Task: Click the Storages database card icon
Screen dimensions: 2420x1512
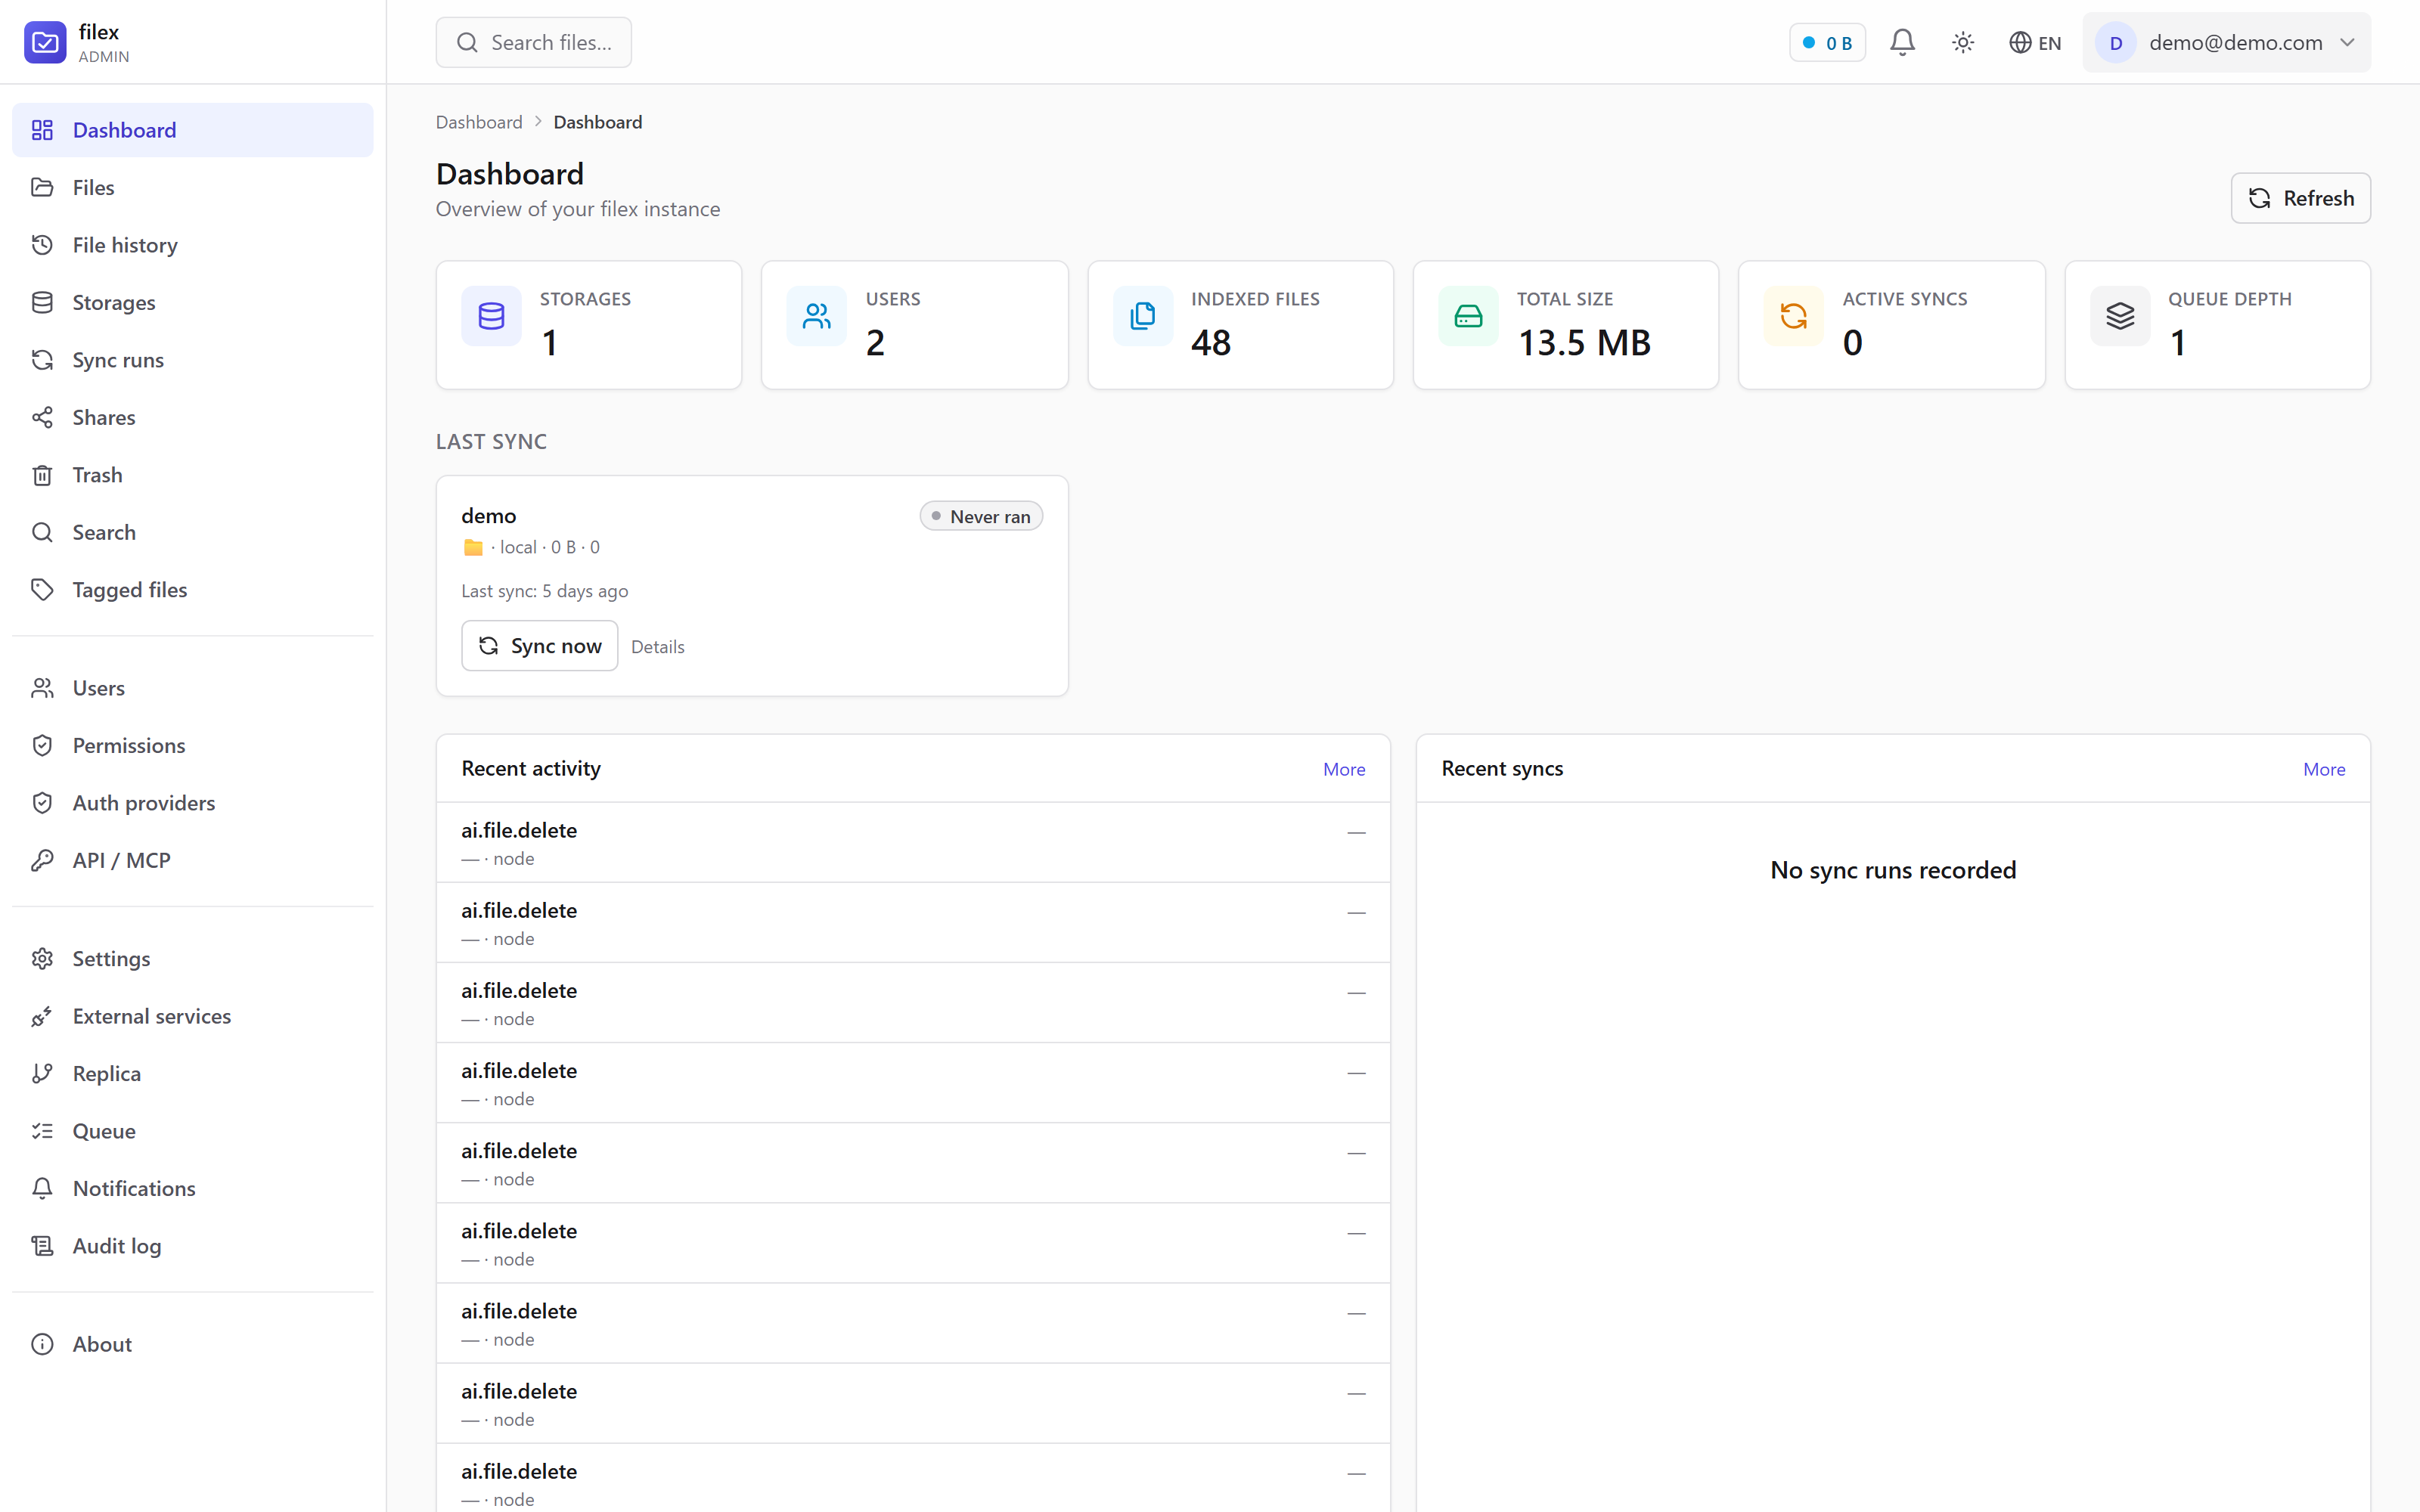Action: [x=491, y=316]
